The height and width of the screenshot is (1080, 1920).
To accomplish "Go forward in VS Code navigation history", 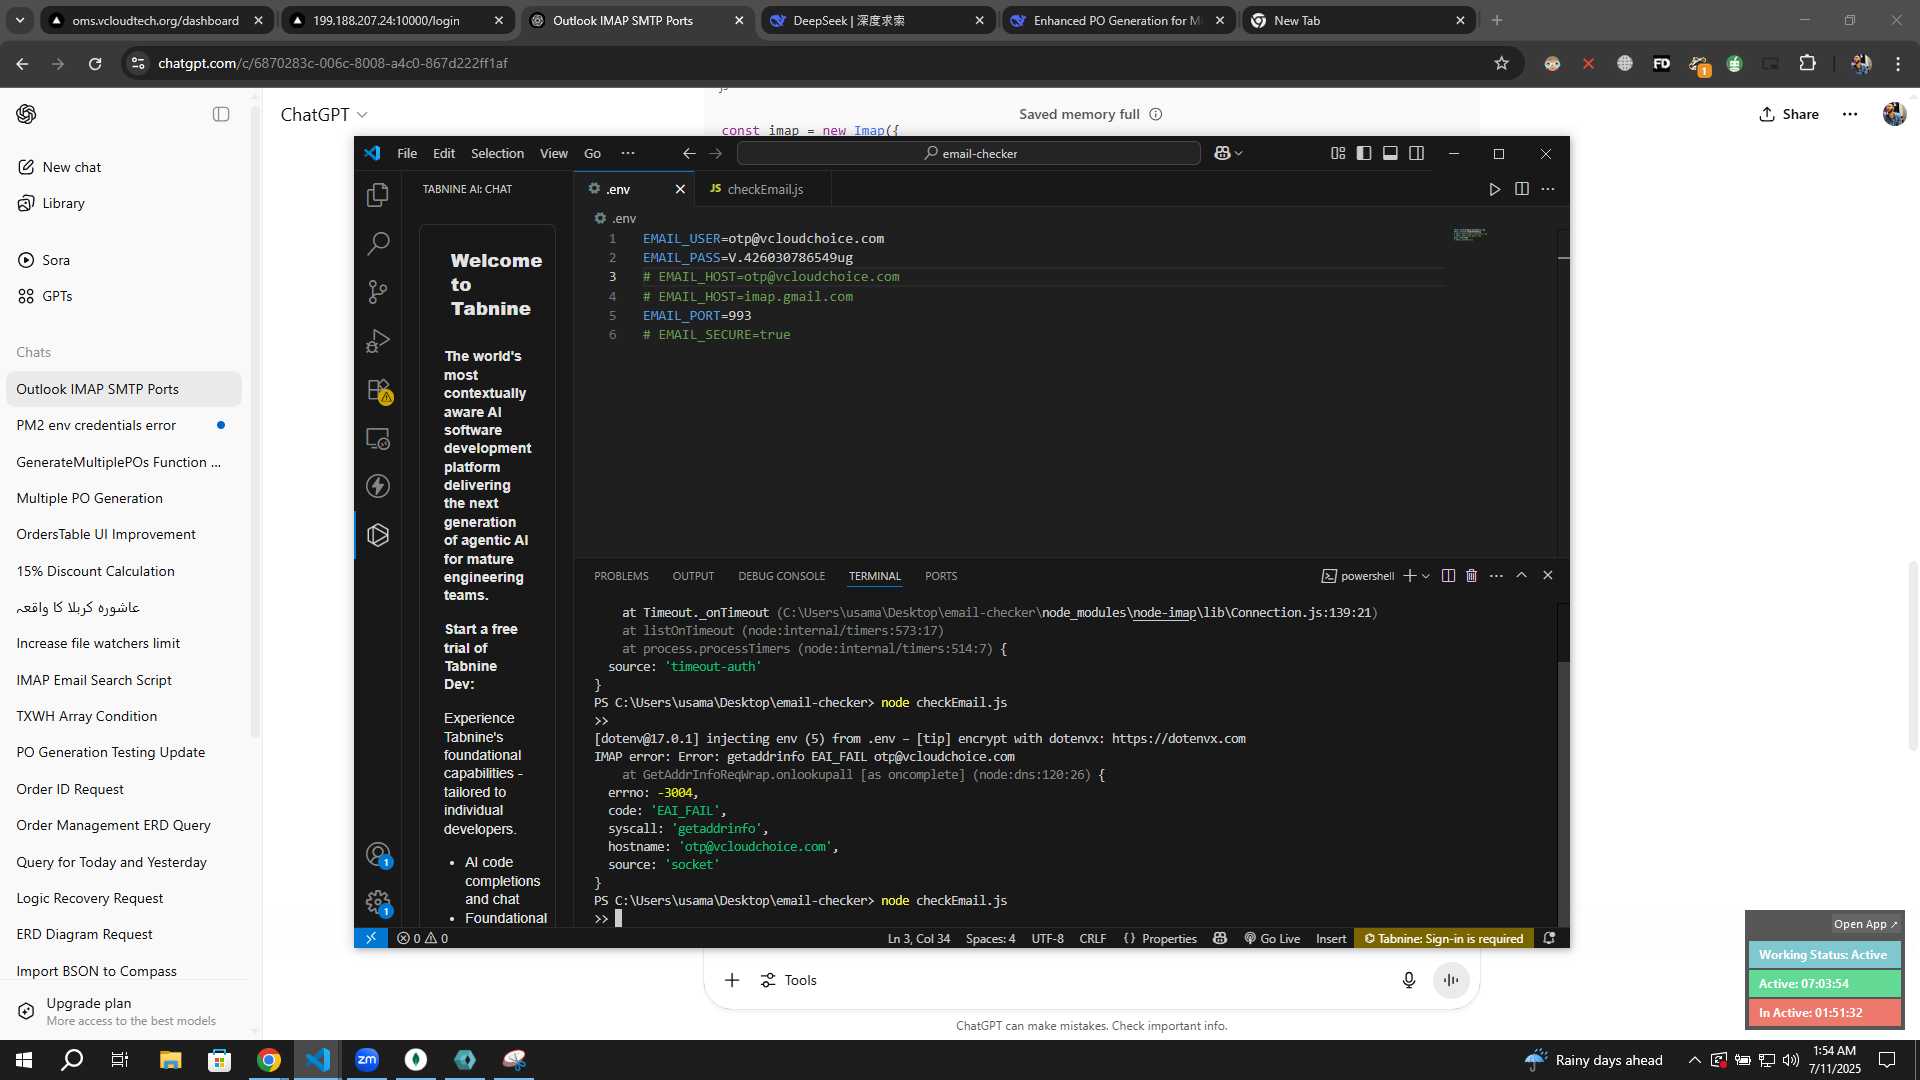I will [715, 153].
